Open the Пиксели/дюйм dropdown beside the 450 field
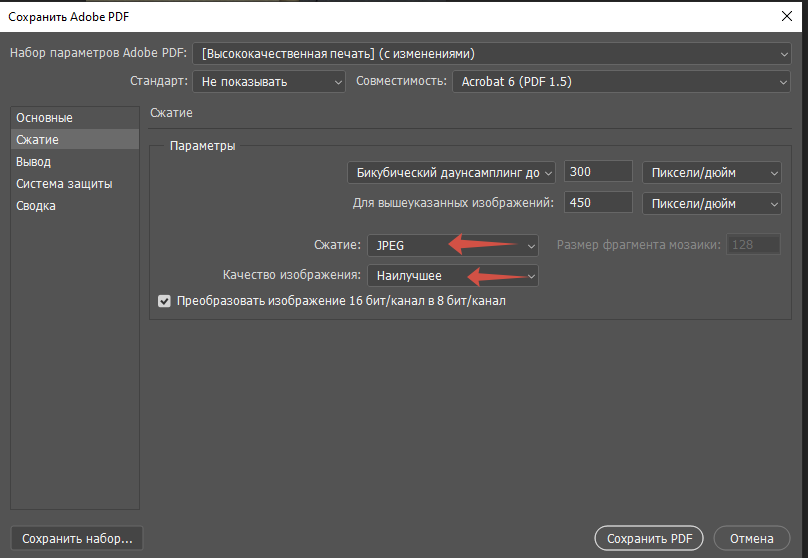 coord(712,204)
